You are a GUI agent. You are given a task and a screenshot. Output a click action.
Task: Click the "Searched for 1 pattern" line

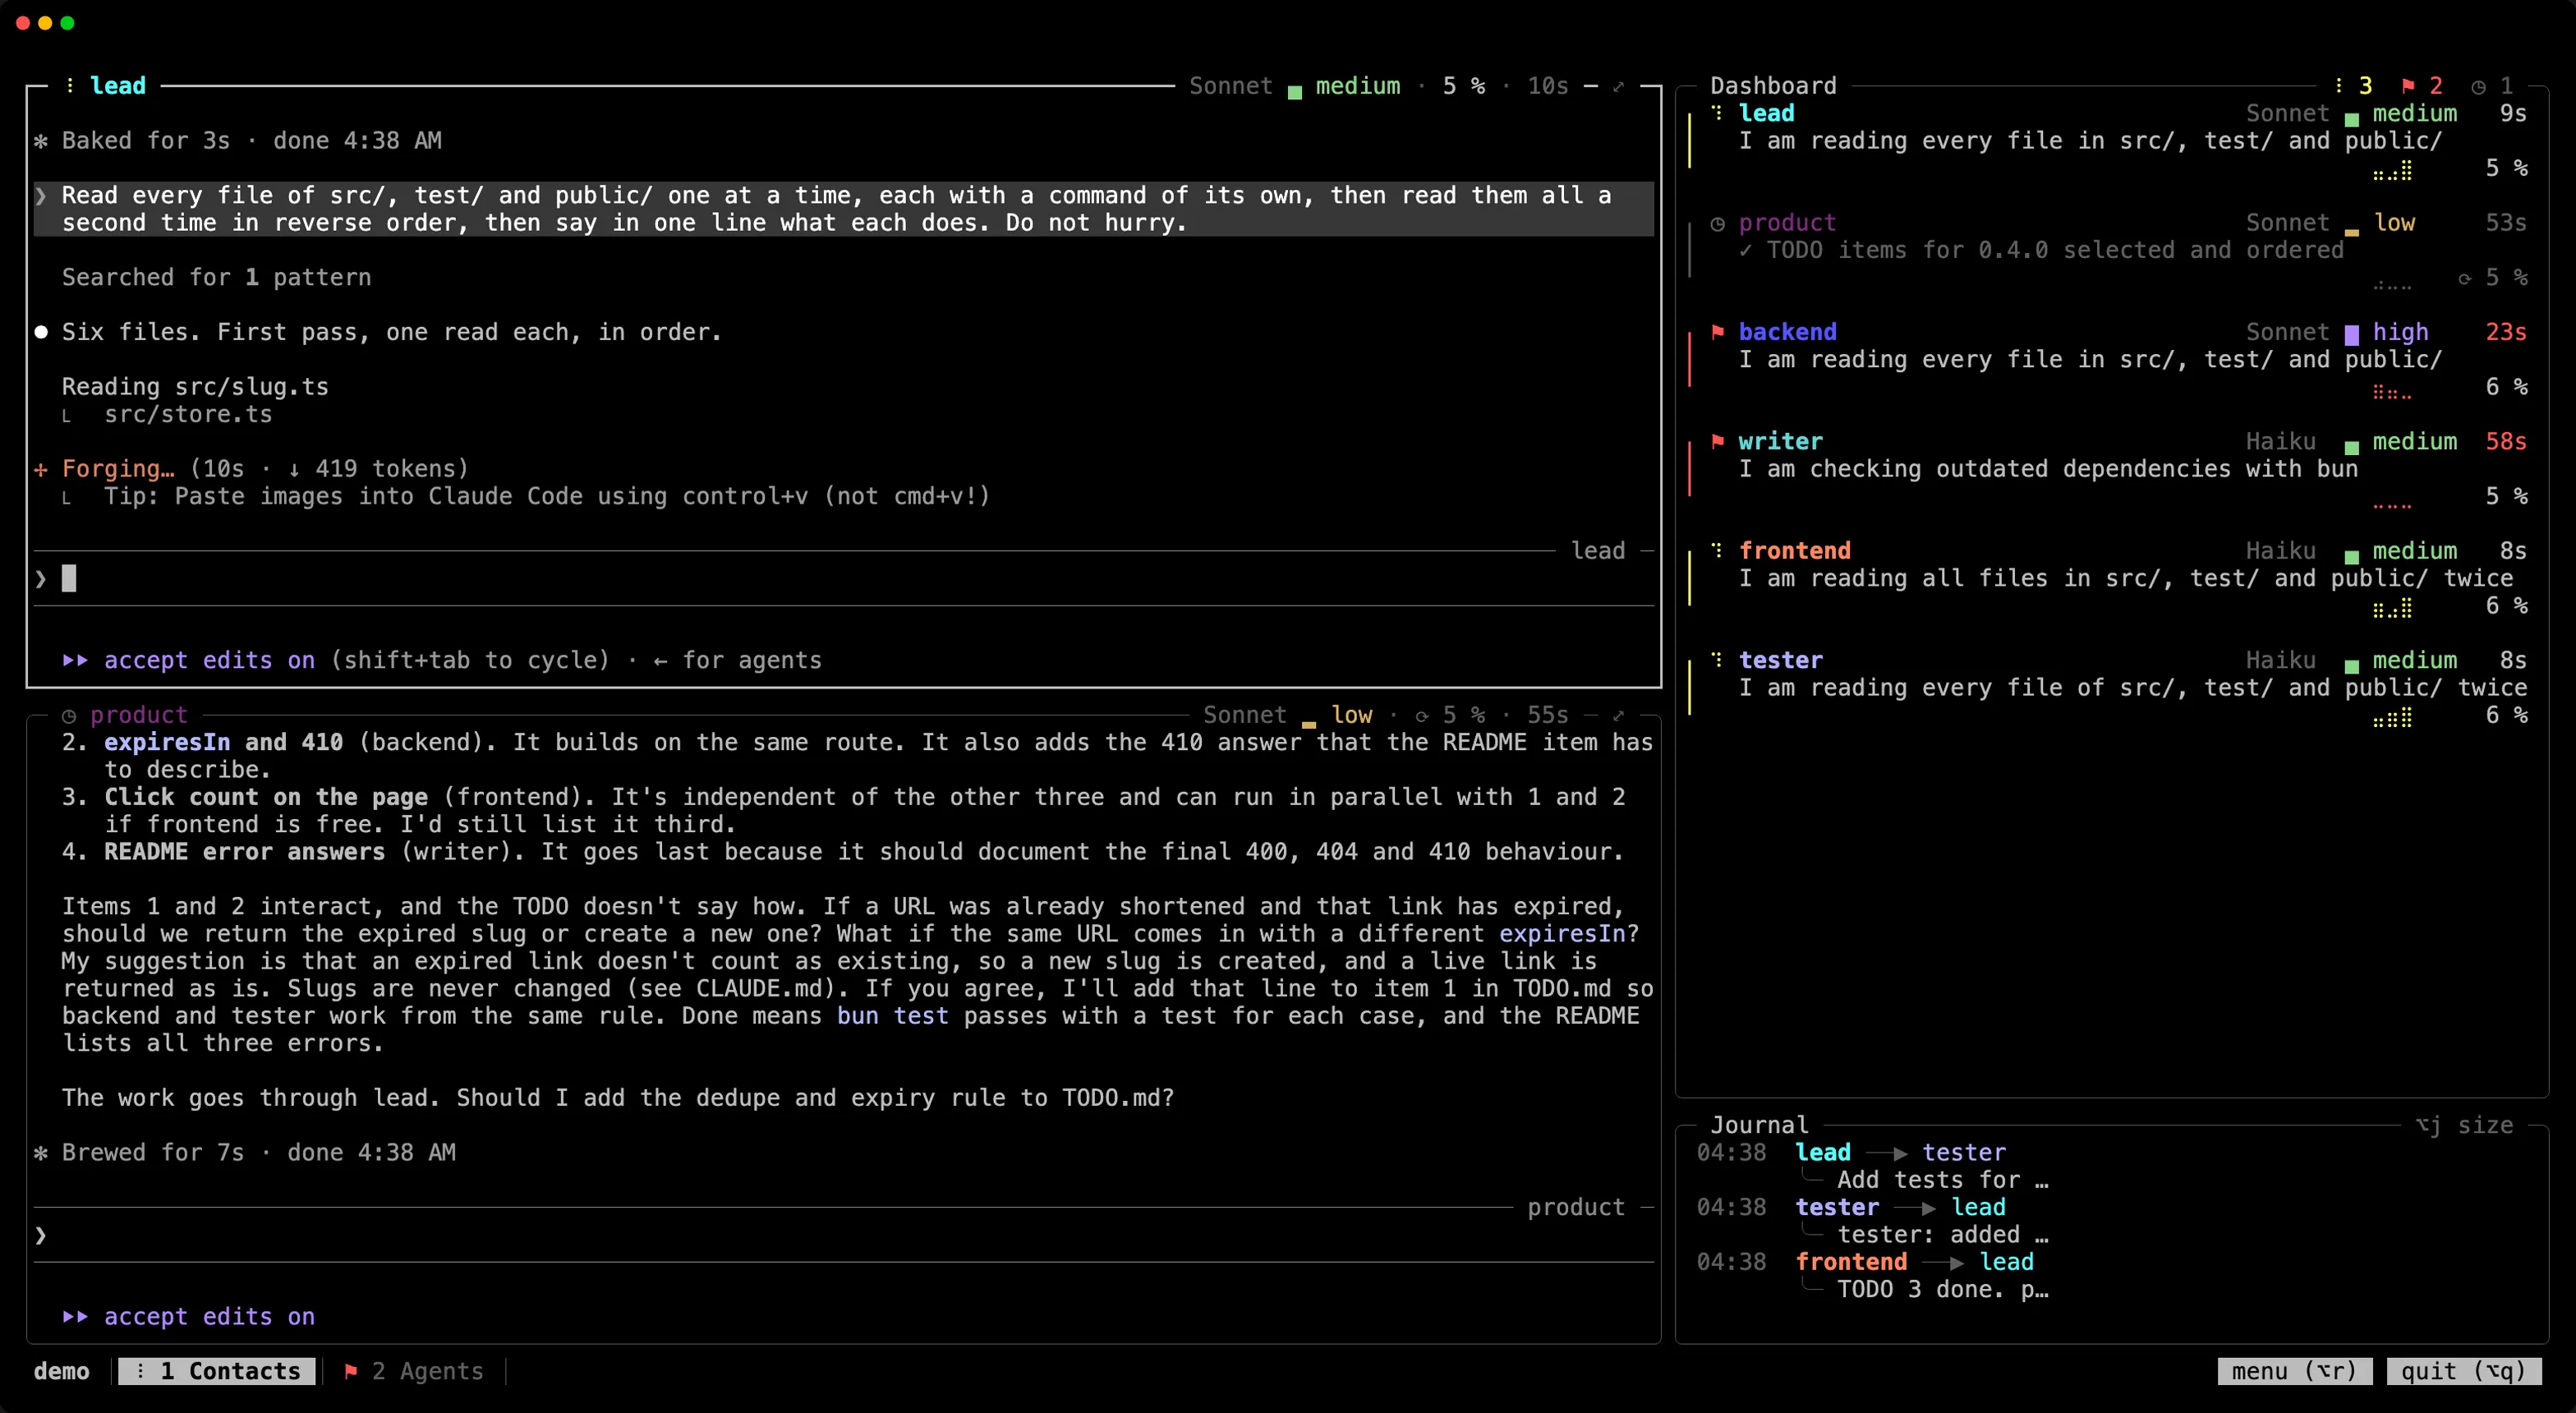click(216, 278)
